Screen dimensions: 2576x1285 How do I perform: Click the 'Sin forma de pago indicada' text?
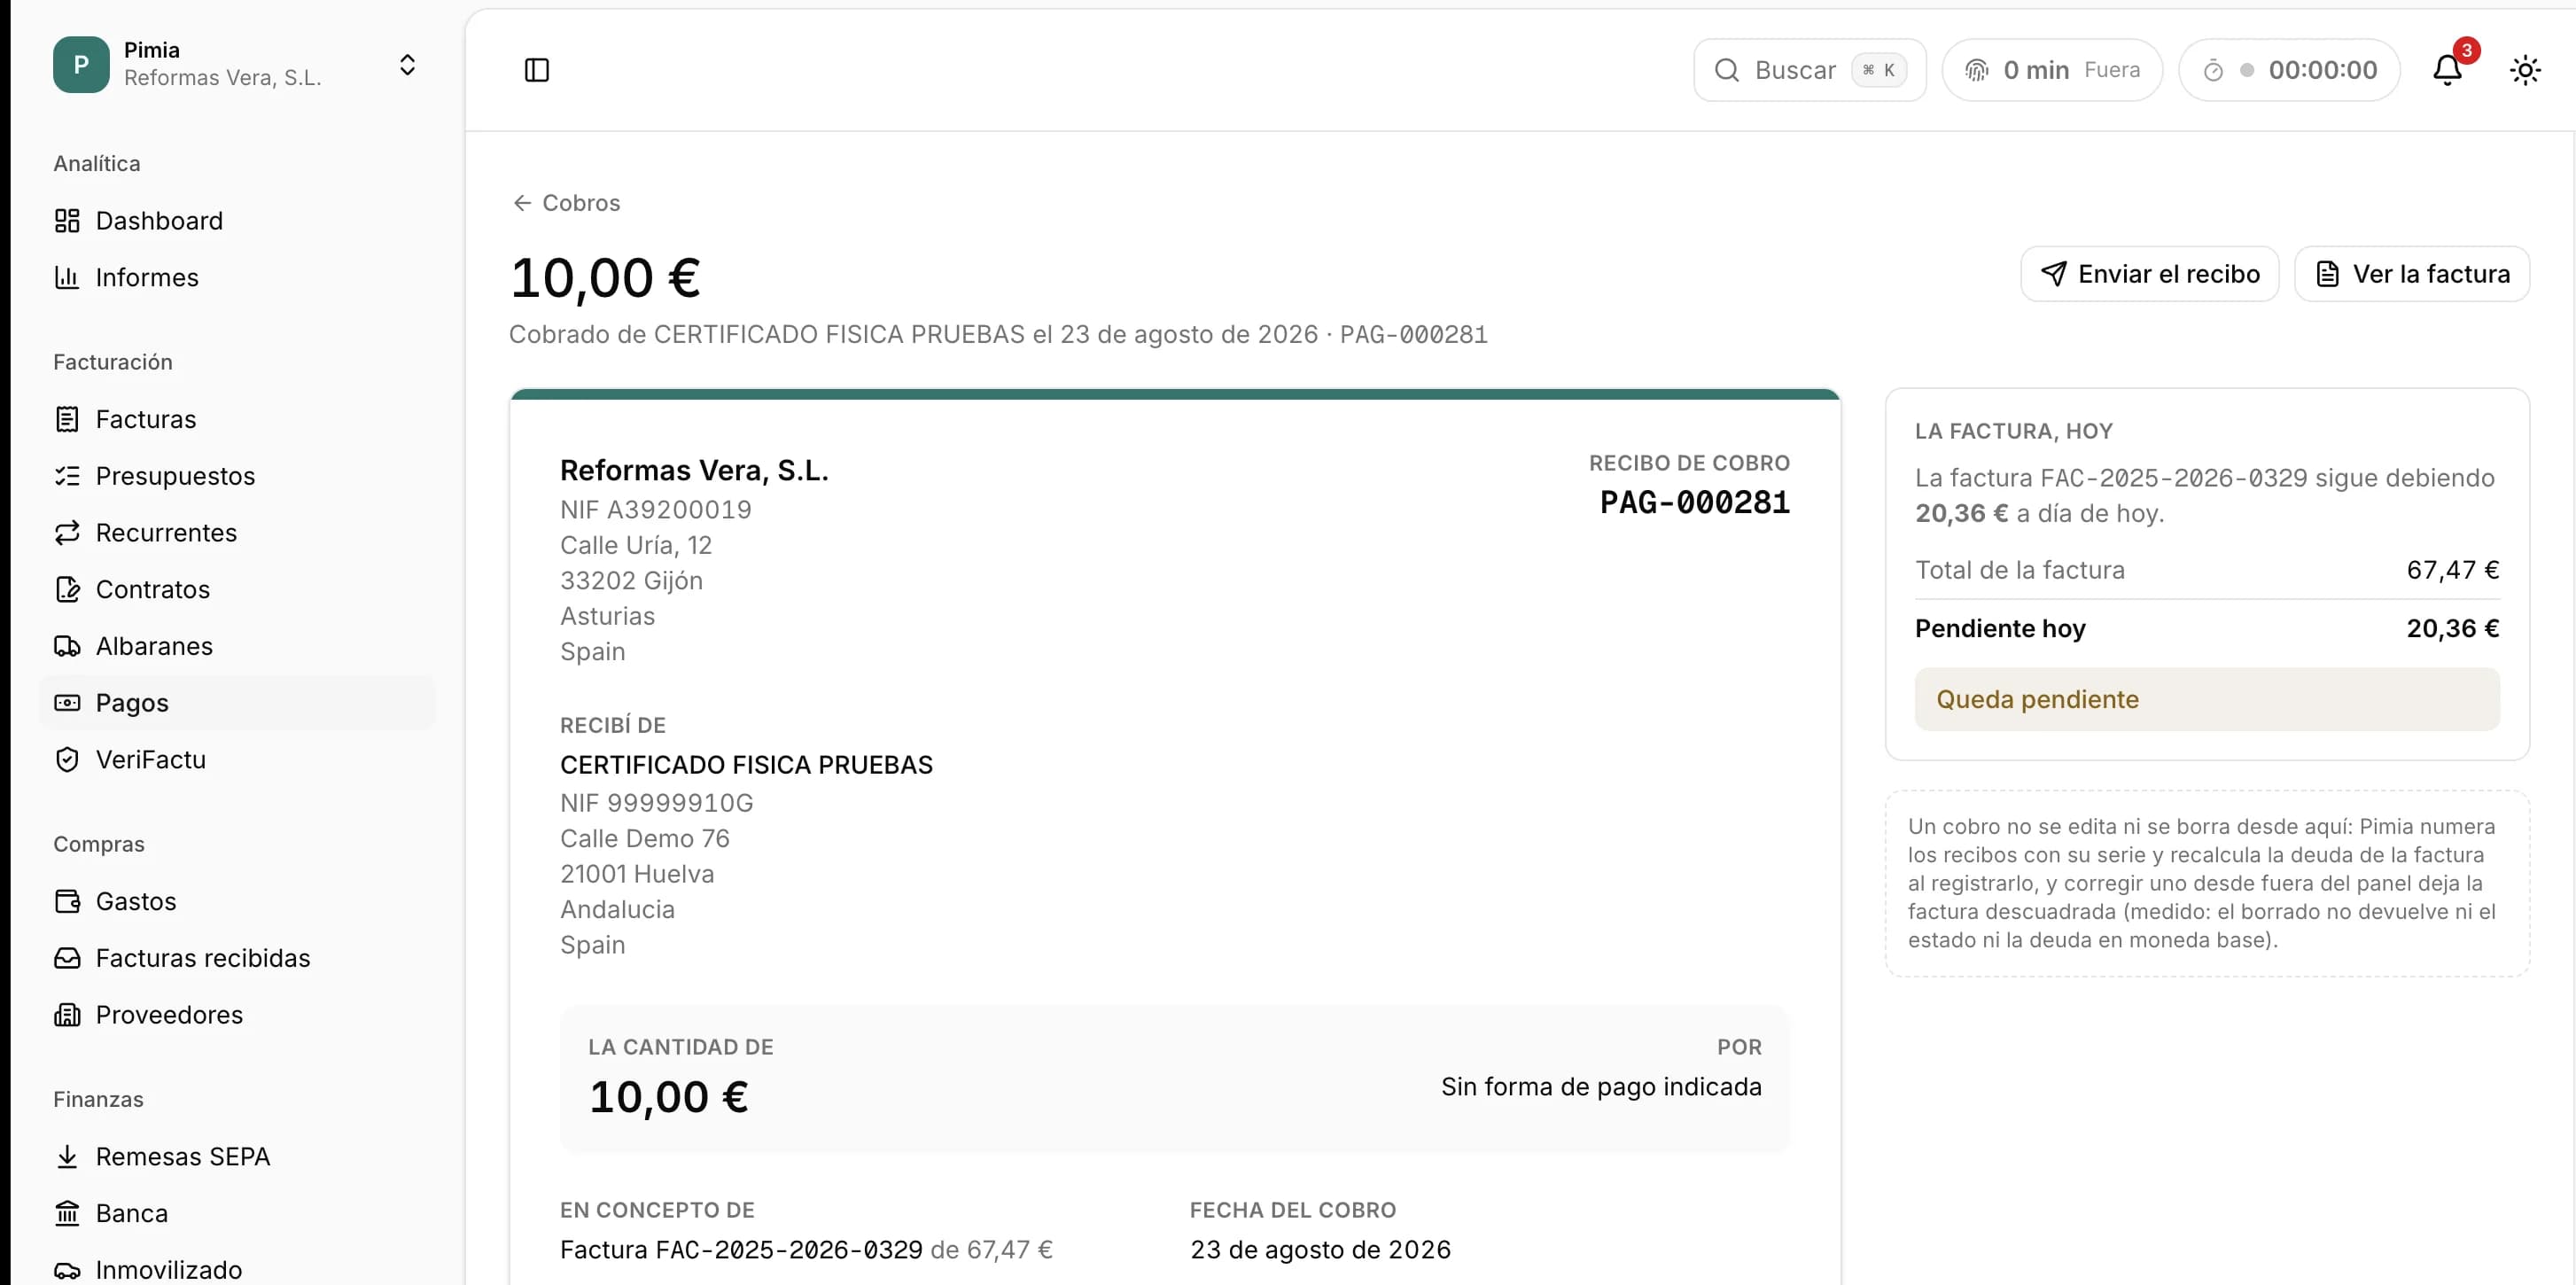(x=1601, y=1087)
